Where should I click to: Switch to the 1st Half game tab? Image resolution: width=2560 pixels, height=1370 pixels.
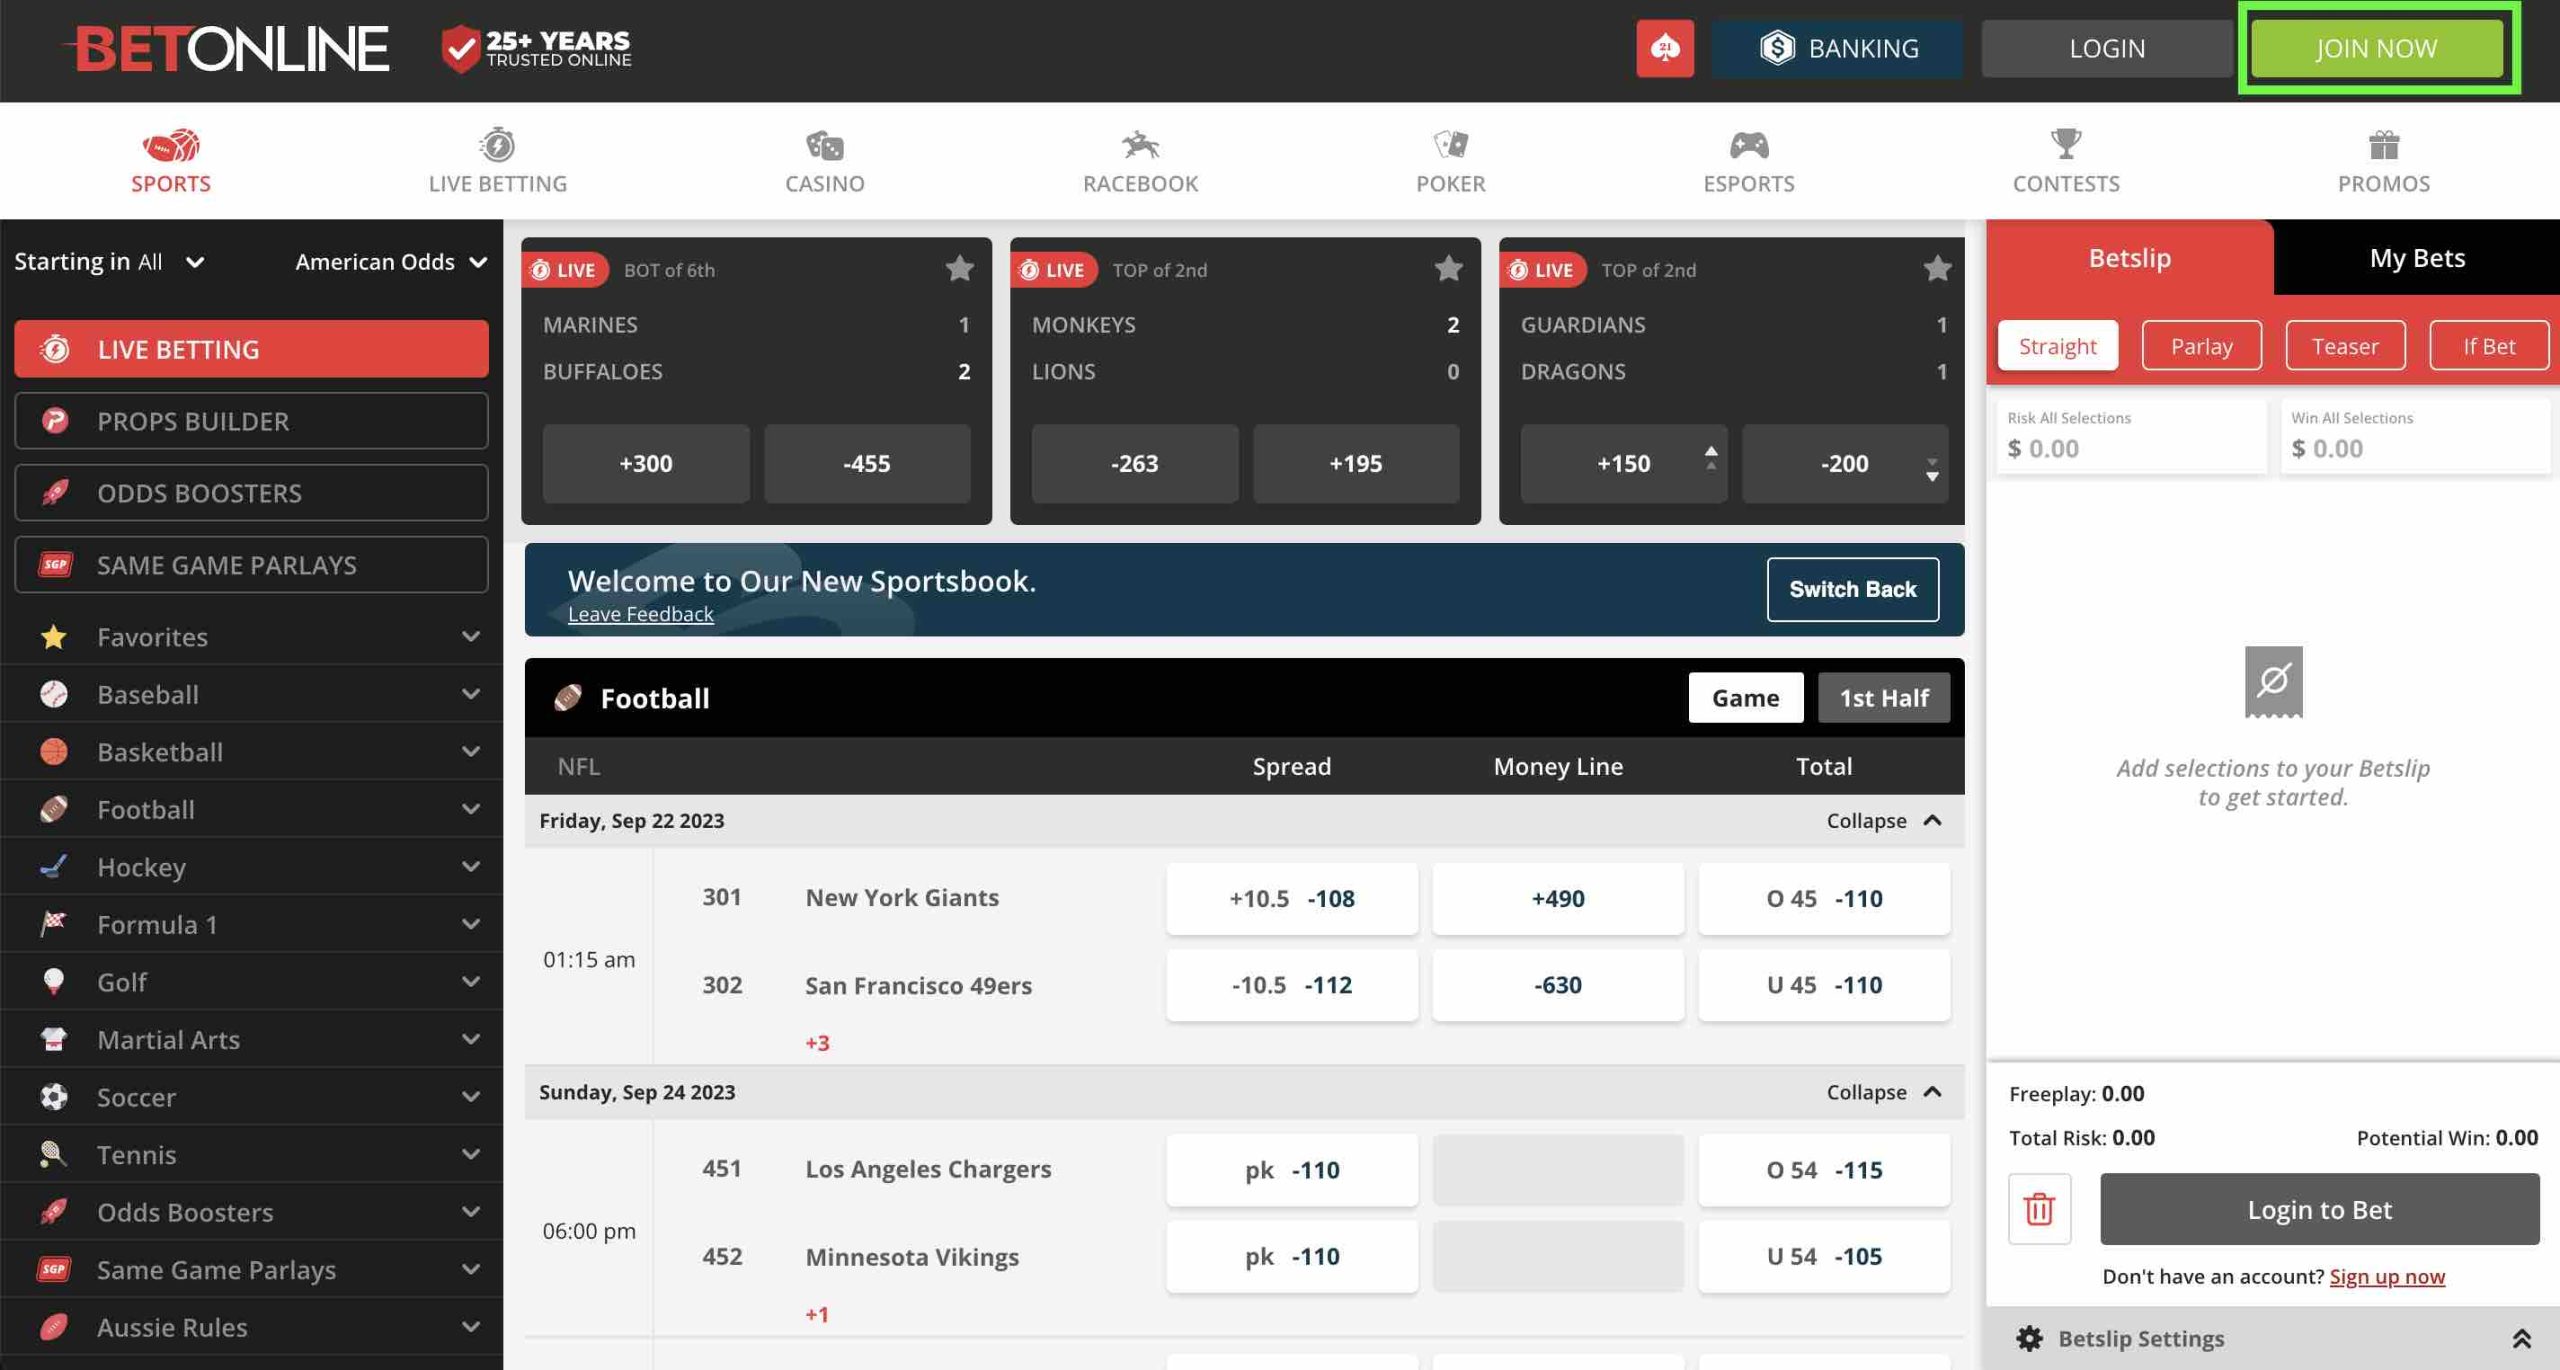click(1883, 696)
